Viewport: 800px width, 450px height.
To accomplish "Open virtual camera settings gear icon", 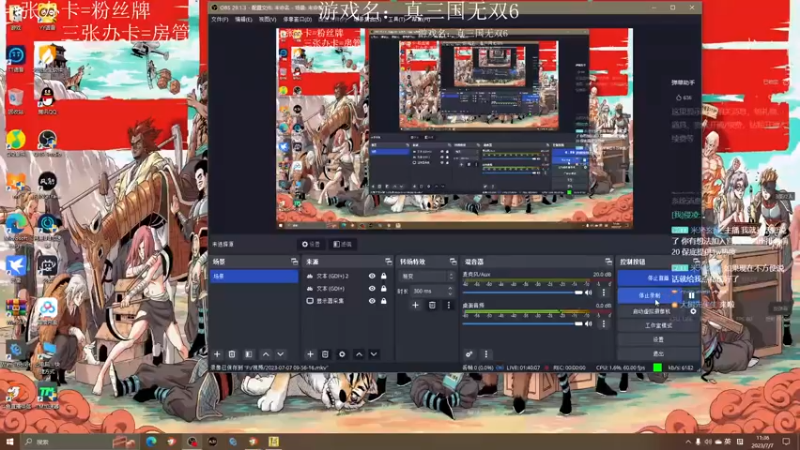I will (693, 311).
